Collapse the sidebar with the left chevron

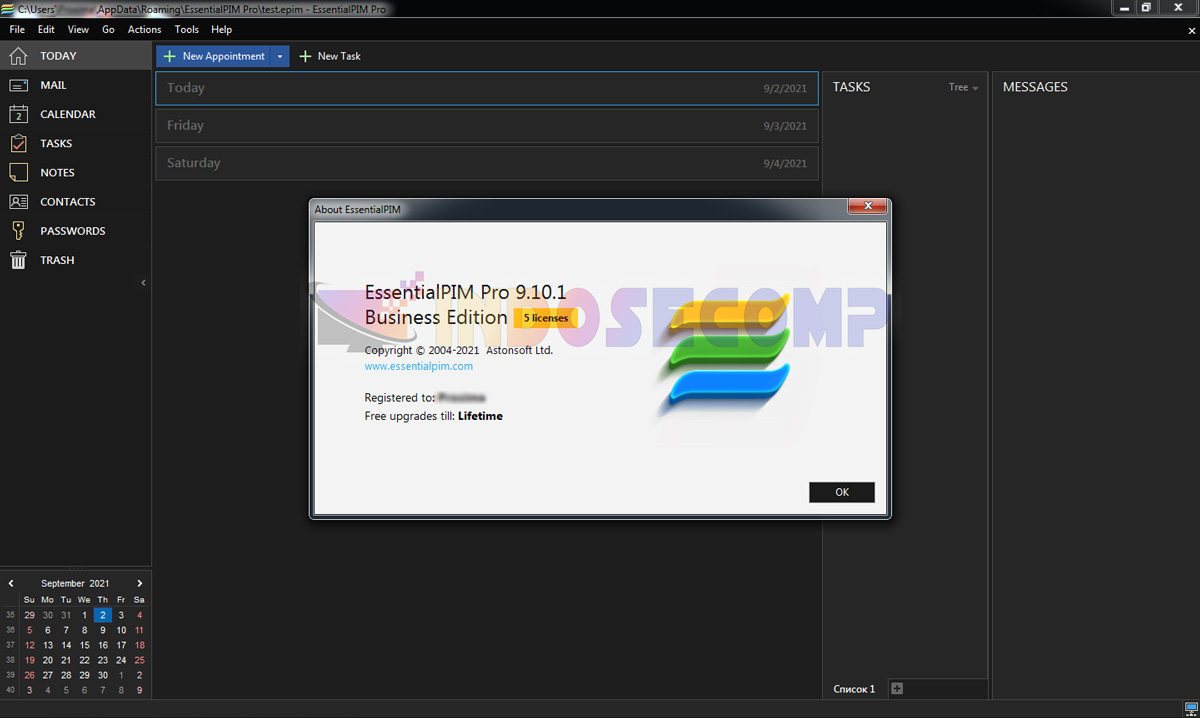(x=143, y=282)
